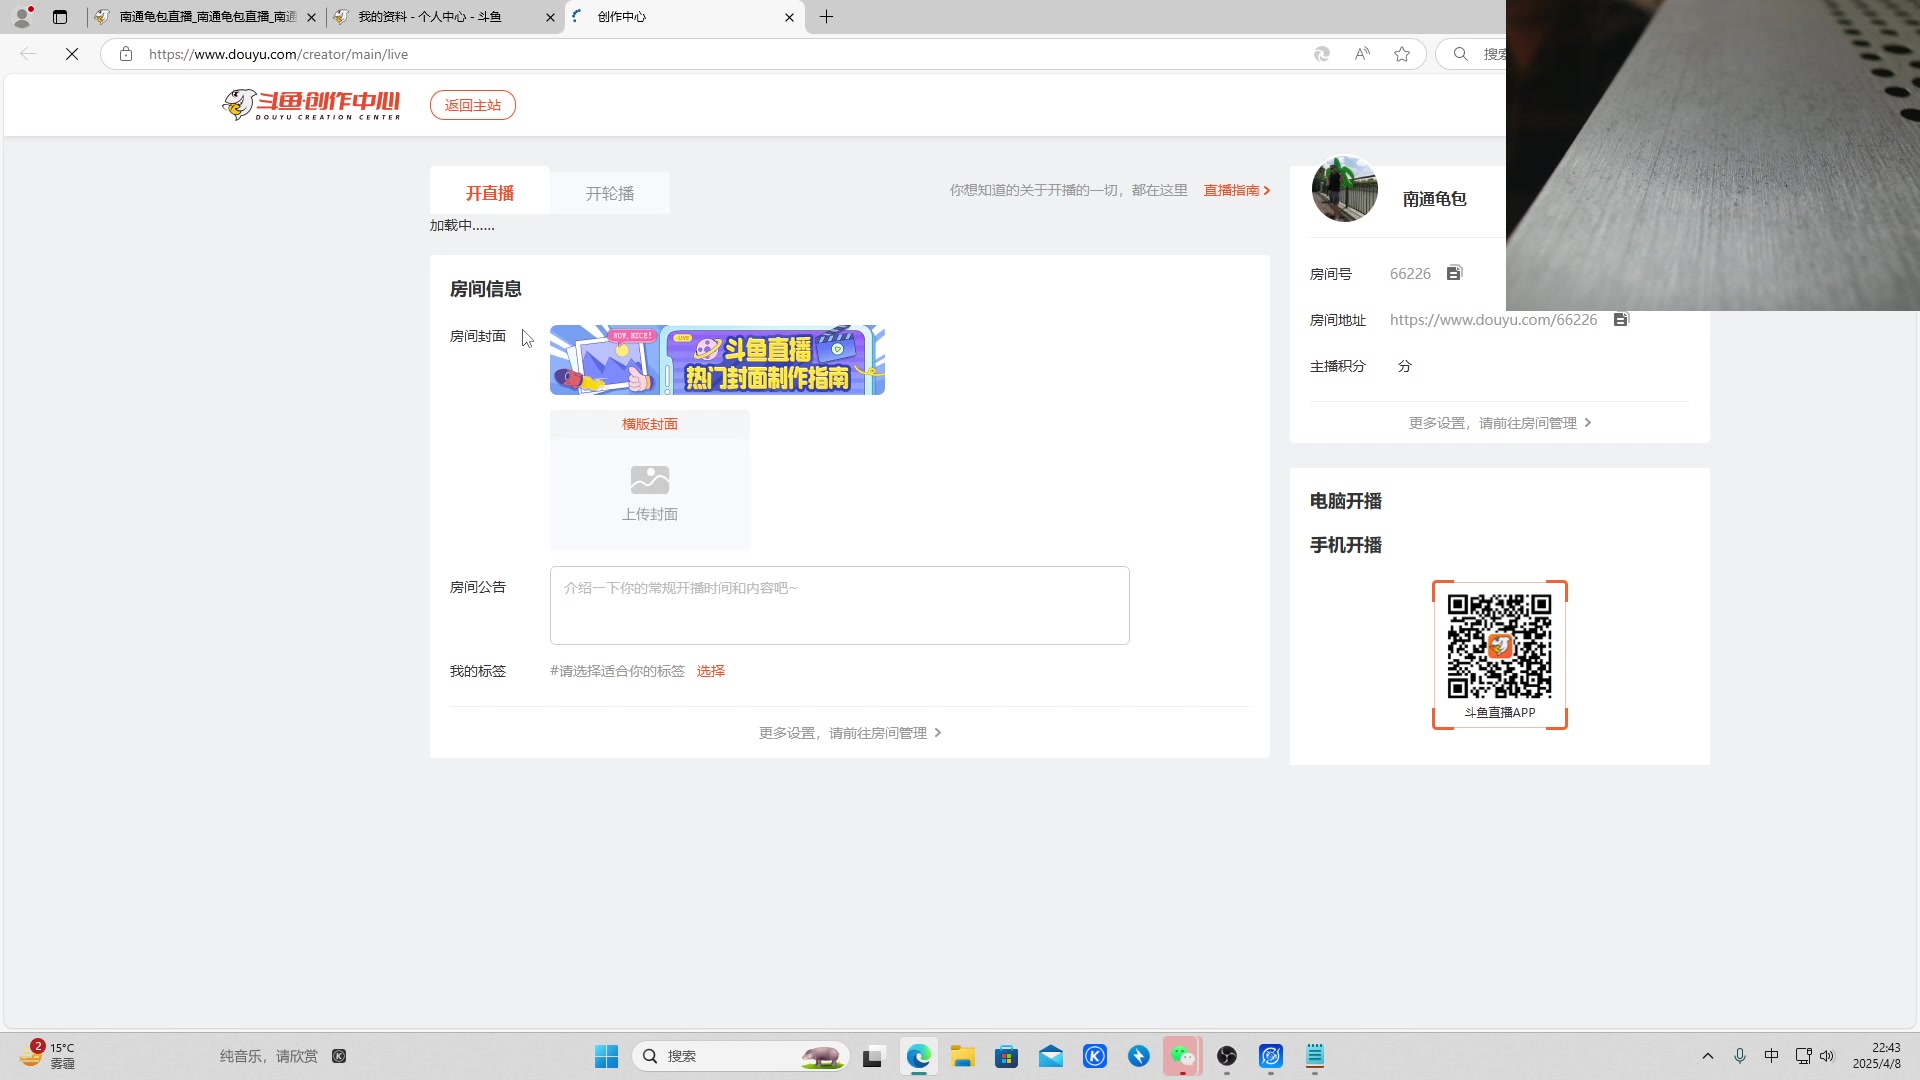Screen dimensions: 1920x1080
Task: Open the weather widget showing 15°C
Action: 48,1055
